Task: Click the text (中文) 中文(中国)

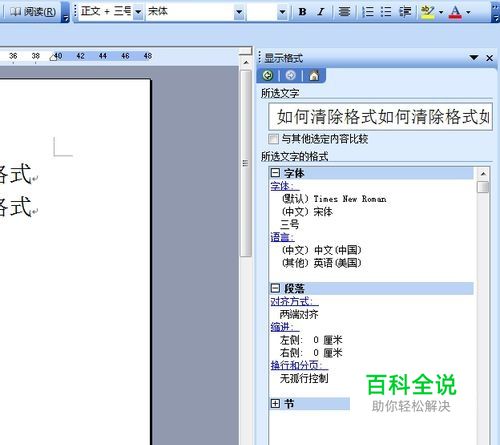Action: pyautogui.click(x=321, y=250)
